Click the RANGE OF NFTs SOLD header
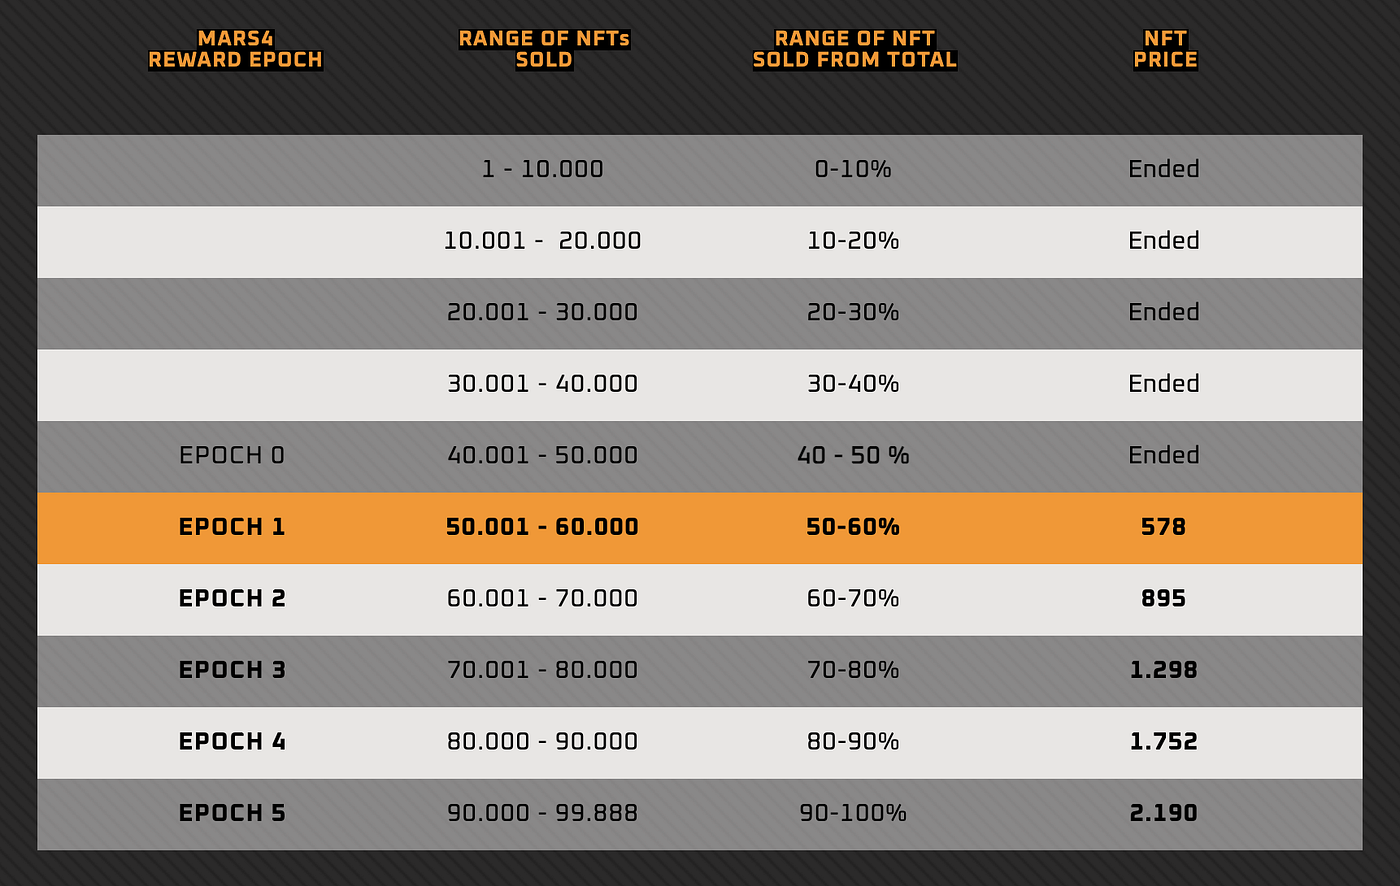This screenshot has width=1400, height=886. (544, 49)
